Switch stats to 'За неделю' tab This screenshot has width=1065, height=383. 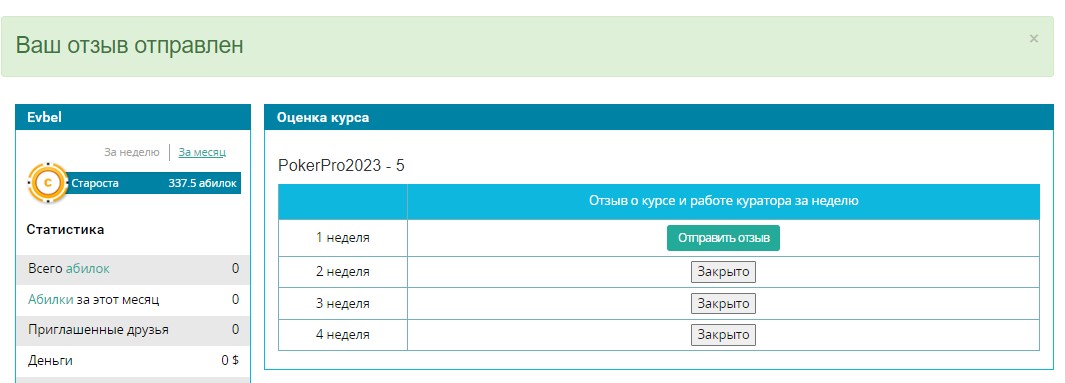(132, 152)
